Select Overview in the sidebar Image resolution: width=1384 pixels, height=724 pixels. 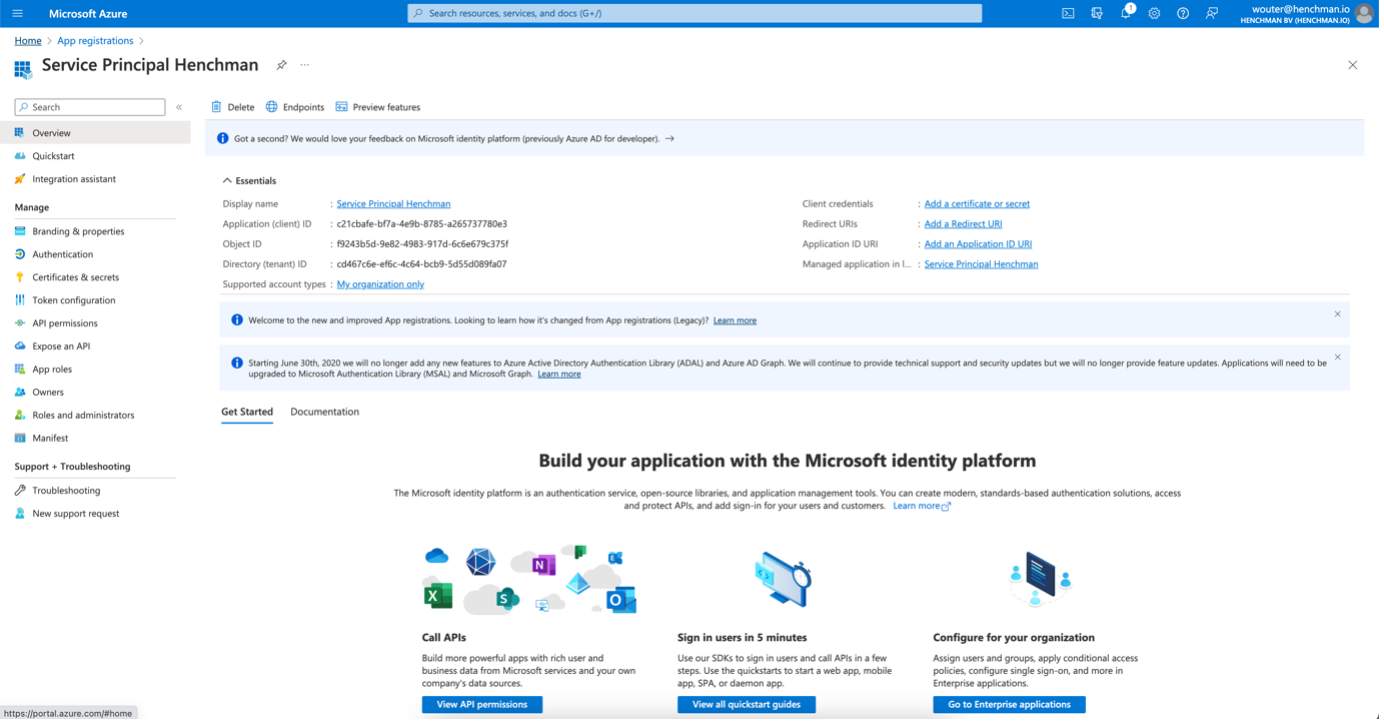coord(95,133)
